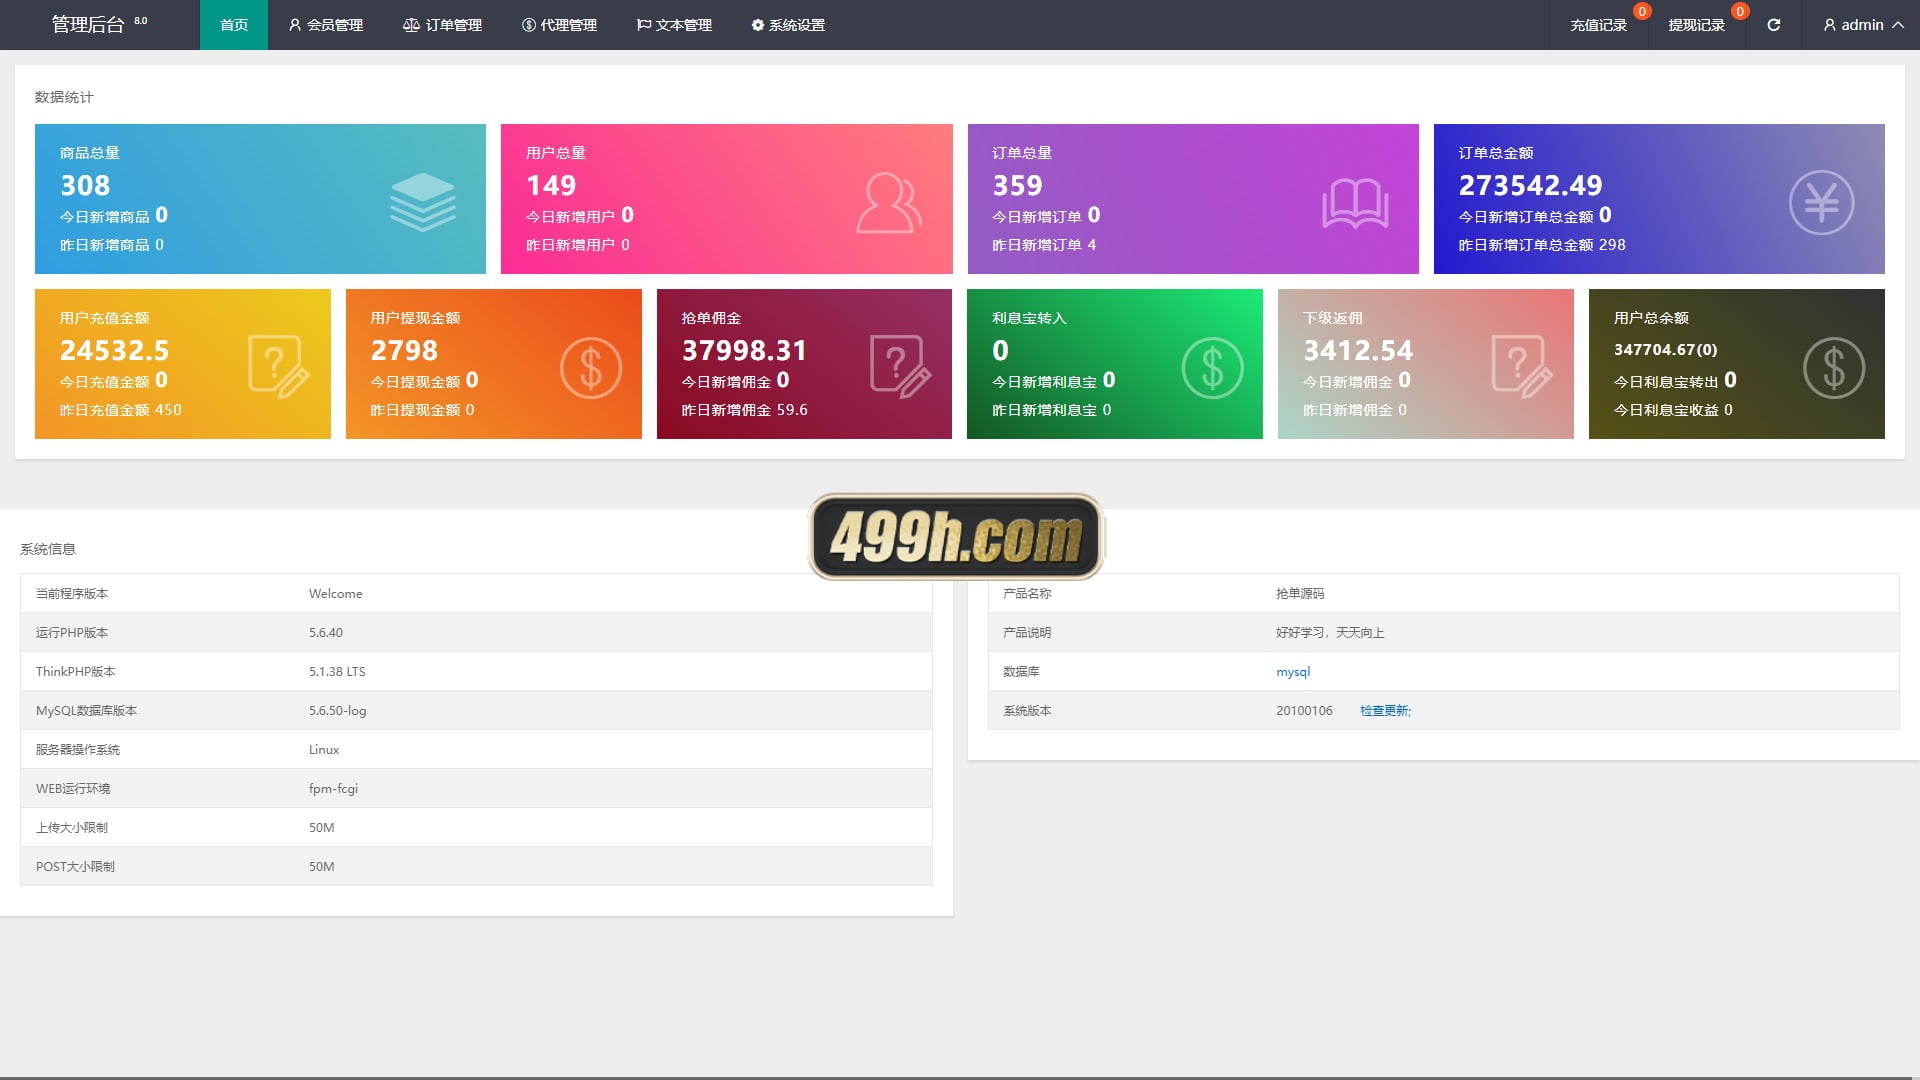Screen dimensions: 1920x1080
Task: Click the layers icon in 商品总量 card
Action: [422, 201]
